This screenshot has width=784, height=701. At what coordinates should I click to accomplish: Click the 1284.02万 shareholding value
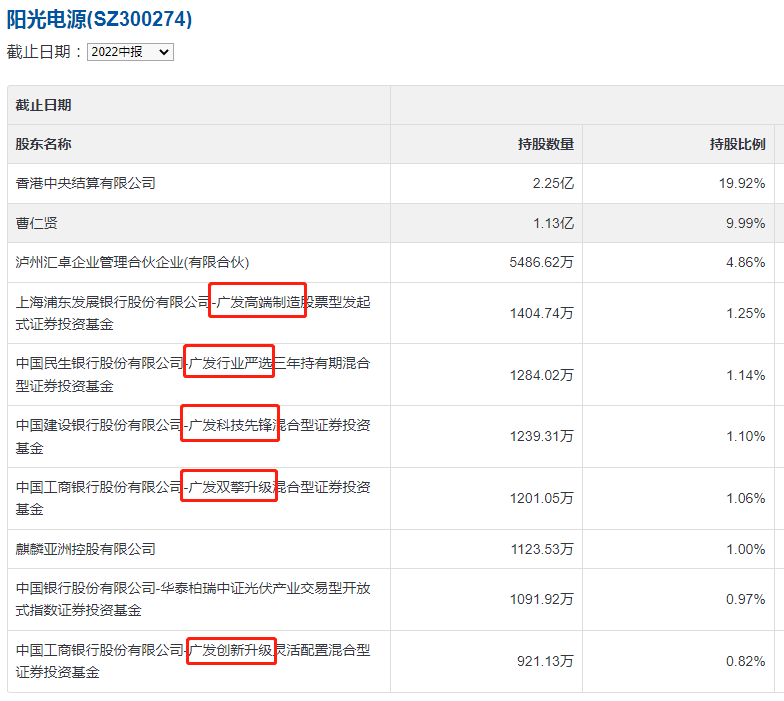(542, 375)
